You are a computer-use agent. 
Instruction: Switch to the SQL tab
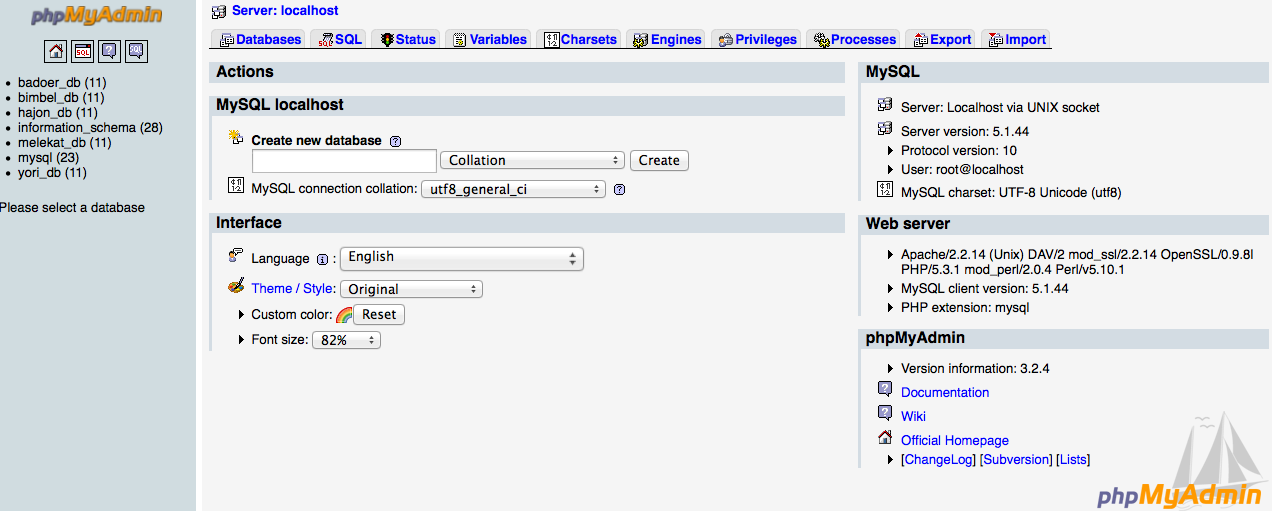pyautogui.click(x=339, y=39)
